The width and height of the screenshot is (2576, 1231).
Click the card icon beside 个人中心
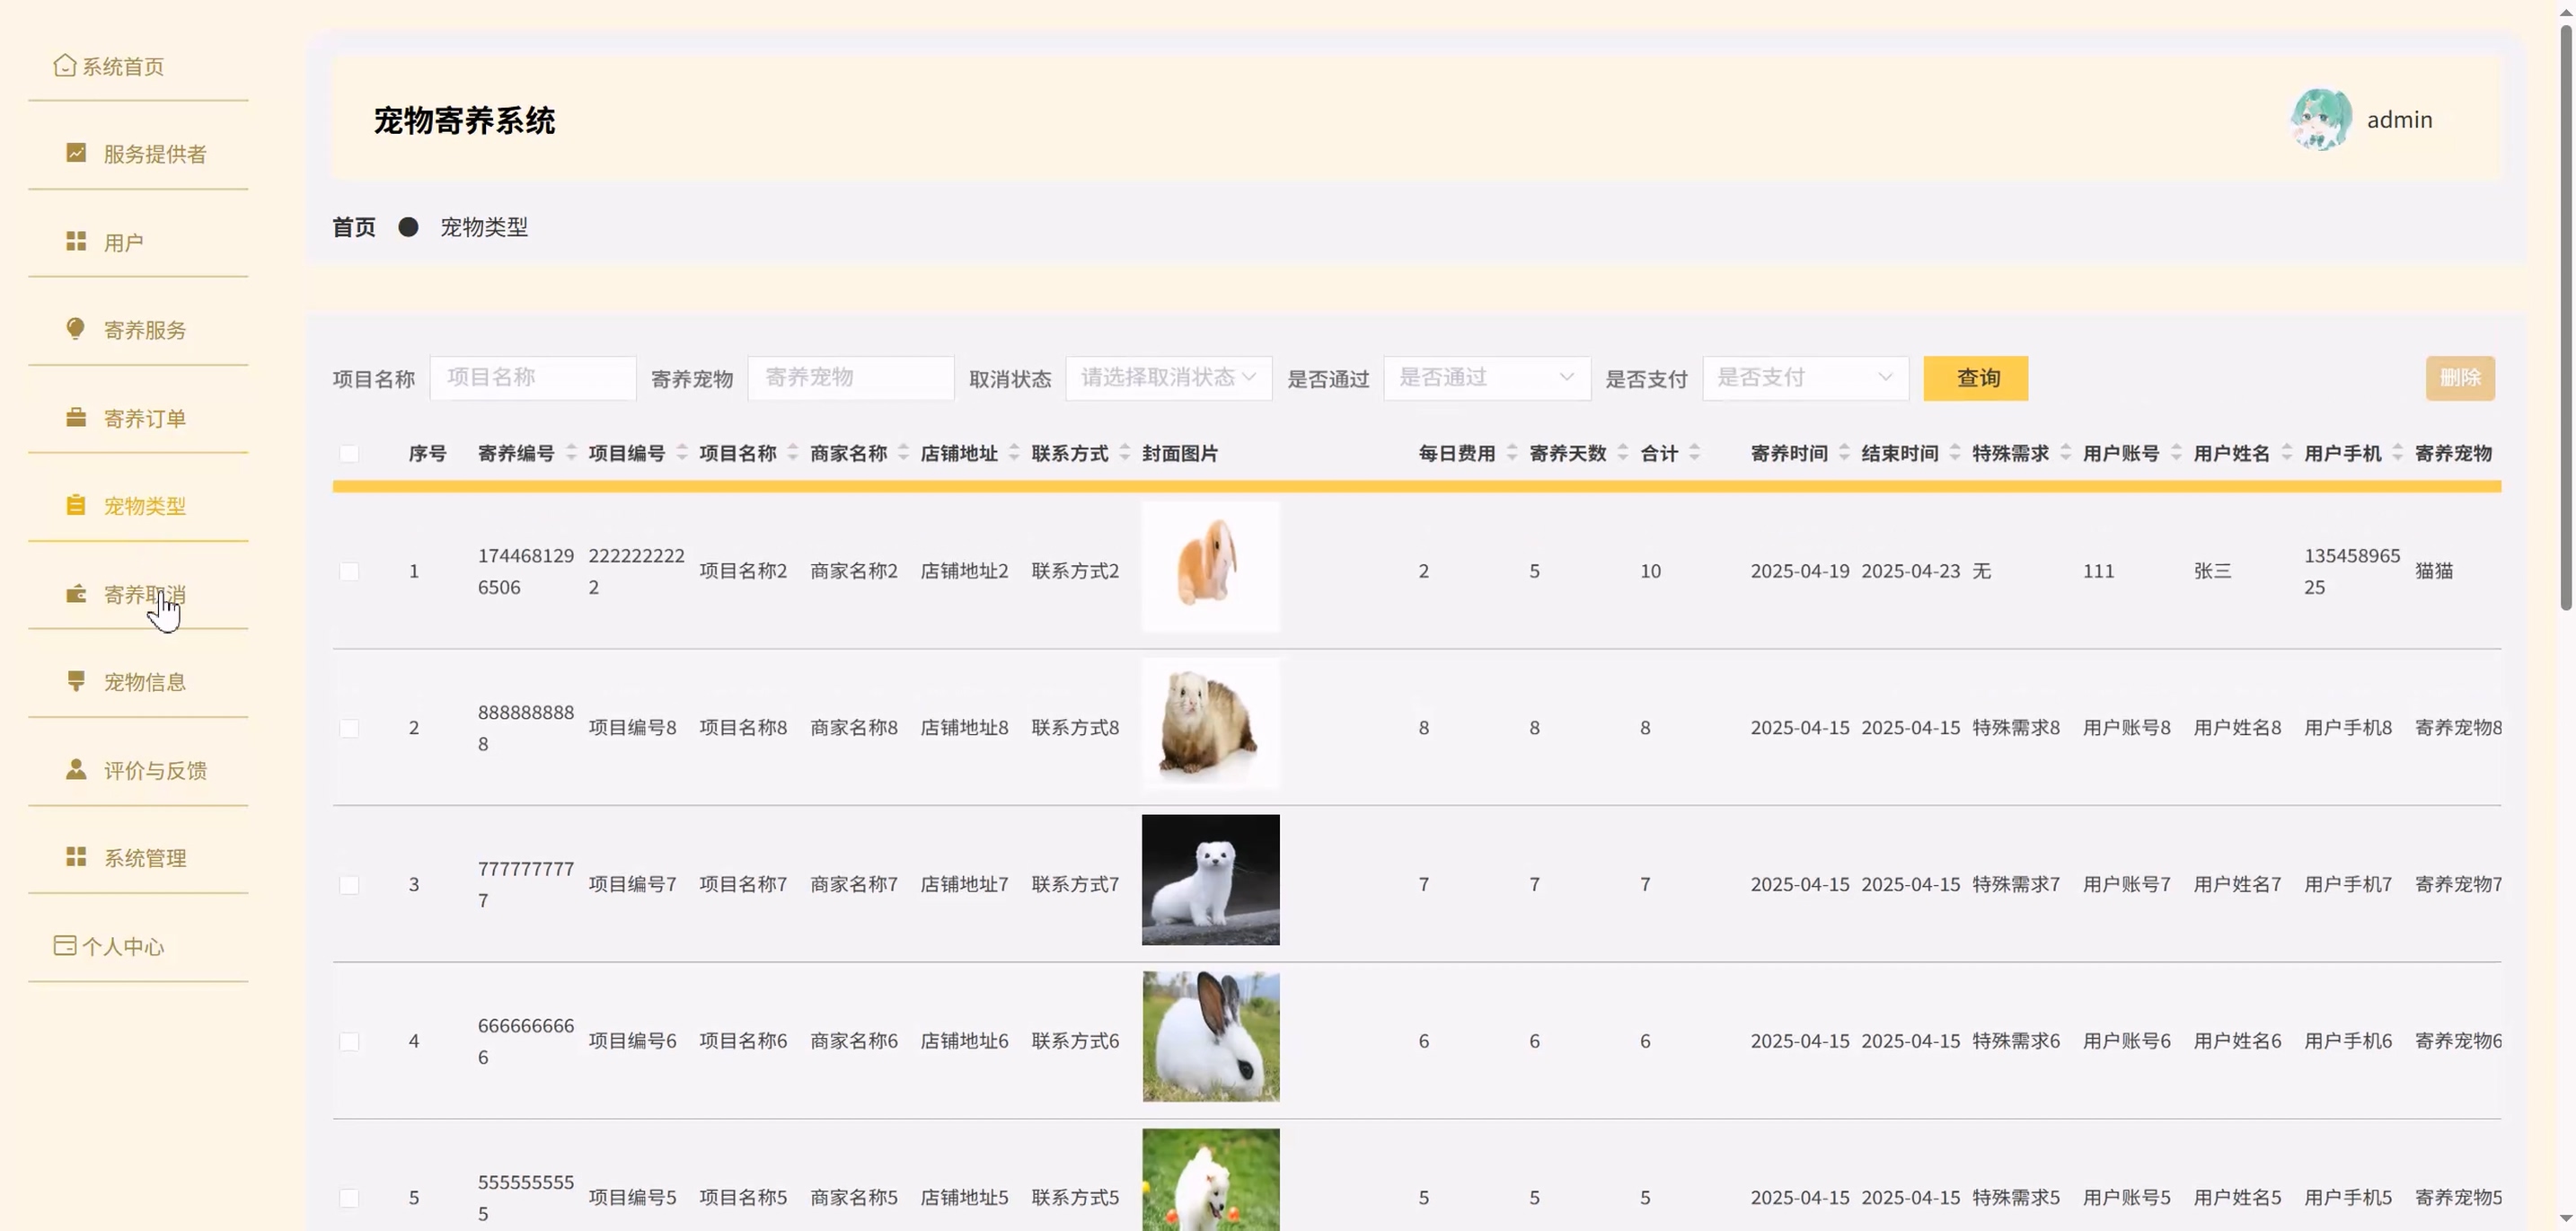(x=64, y=946)
